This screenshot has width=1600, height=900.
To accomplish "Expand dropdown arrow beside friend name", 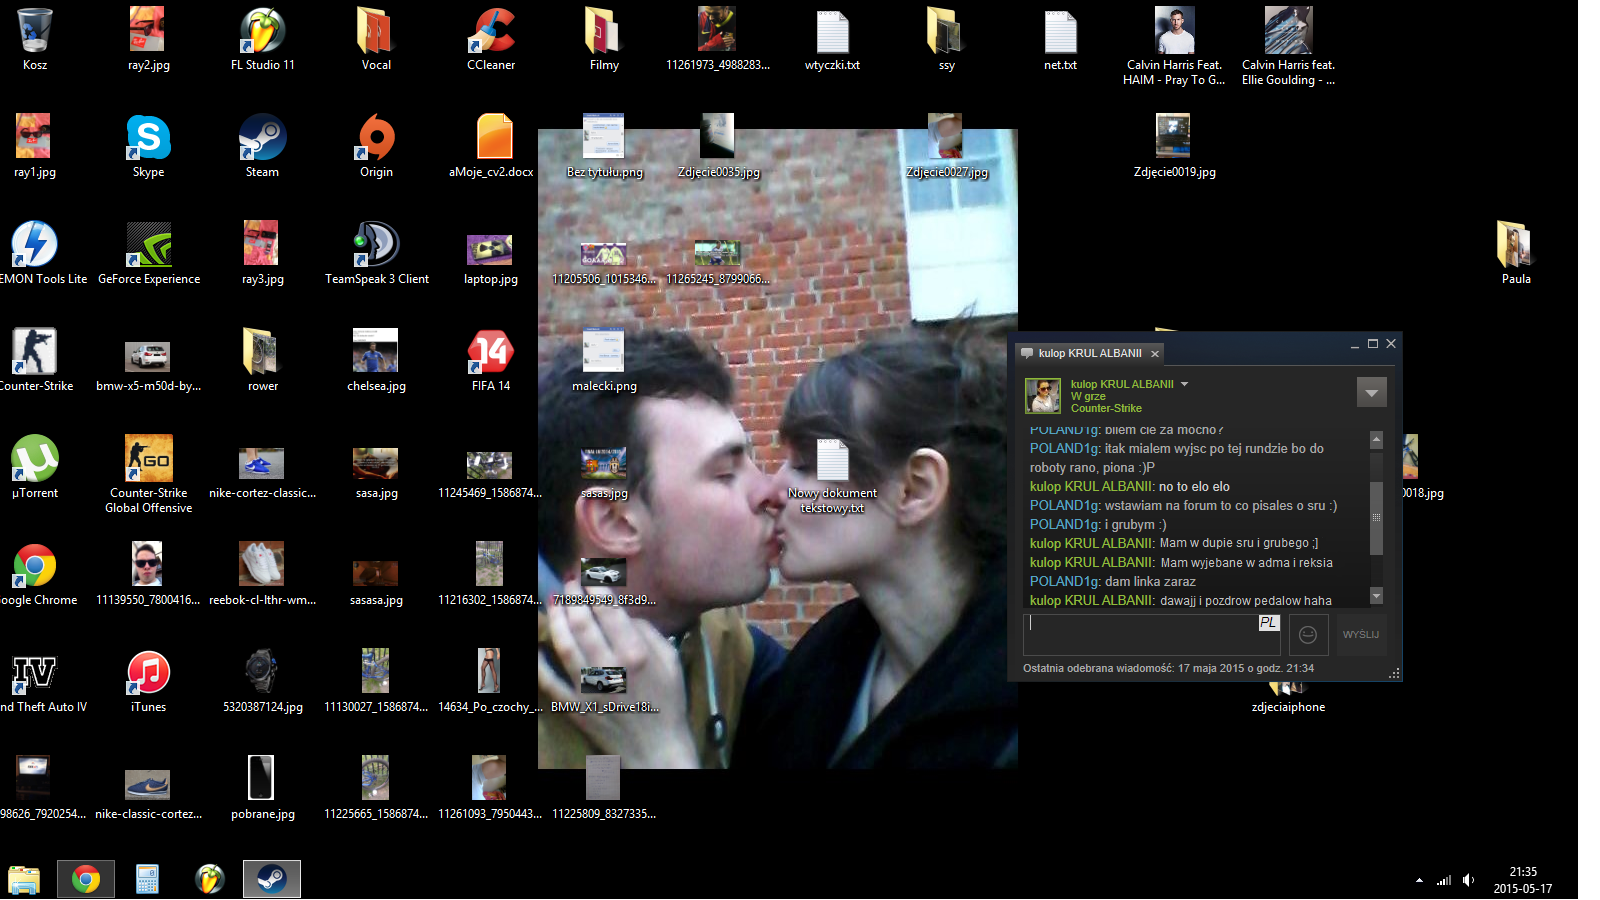I will pyautogui.click(x=1185, y=384).
